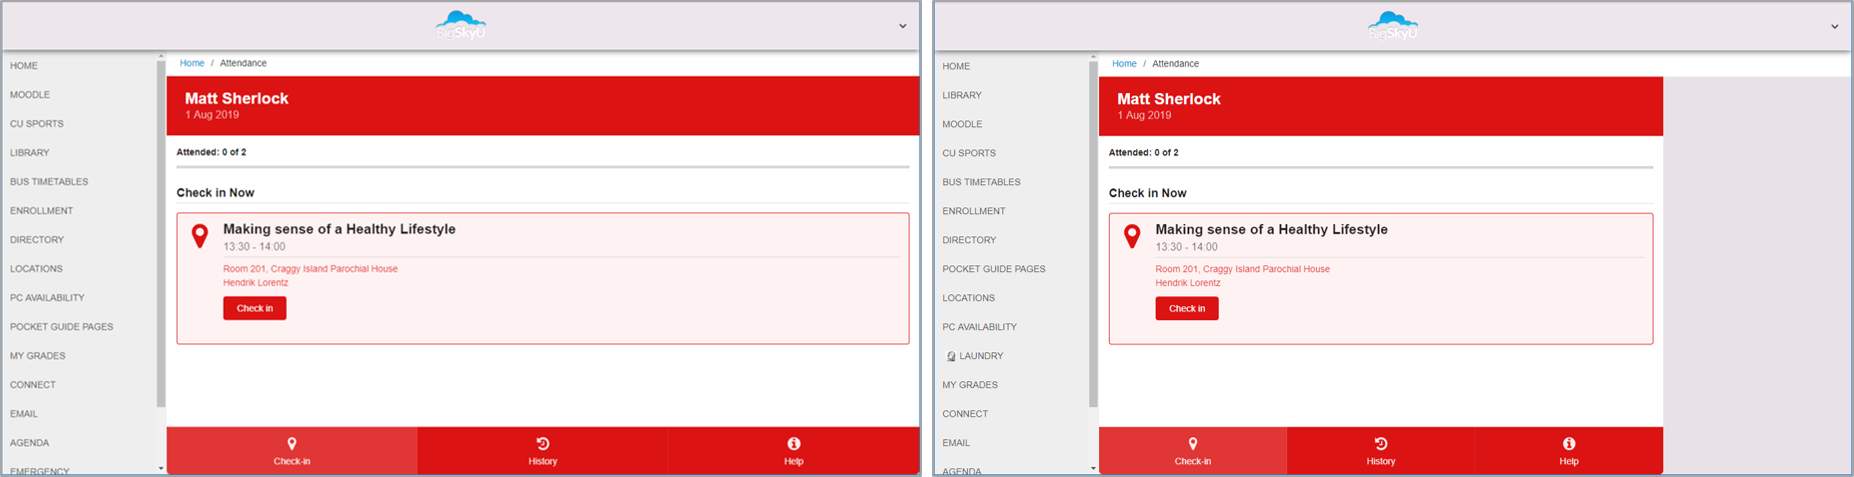Image resolution: width=1854 pixels, height=477 pixels.
Task: Open MY GRADES in left window sidebar
Action: coord(38,356)
